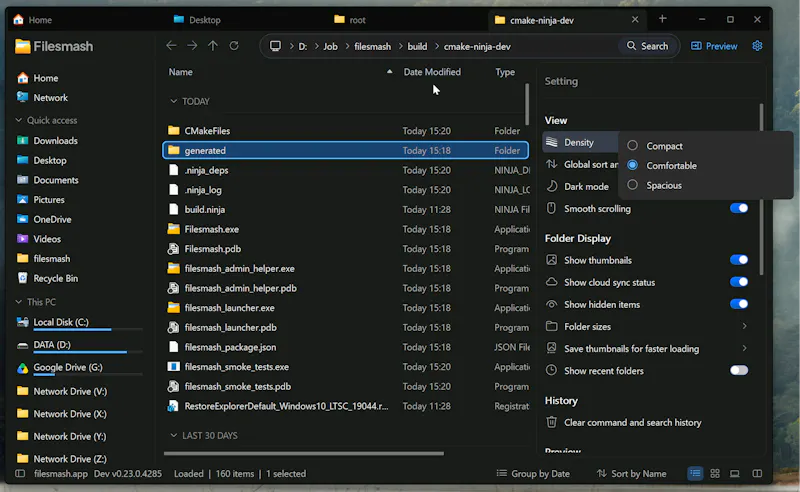Open Group by Date menu
The height and width of the screenshot is (492, 800).
point(533,474)
